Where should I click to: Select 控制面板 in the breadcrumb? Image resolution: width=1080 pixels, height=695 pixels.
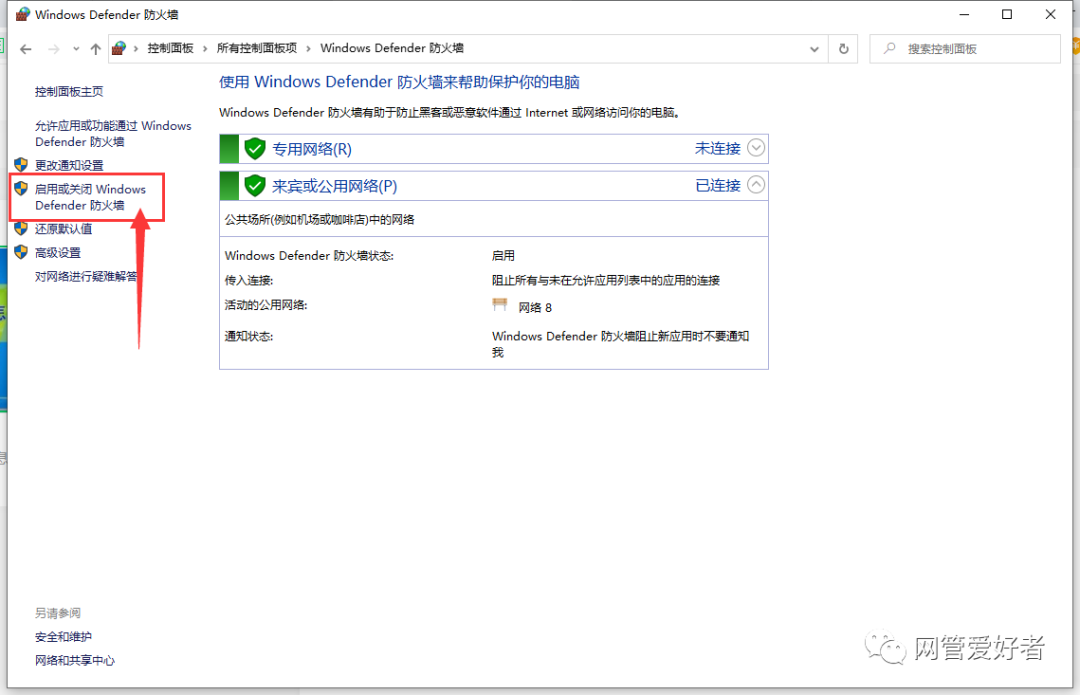click(170, 48)
